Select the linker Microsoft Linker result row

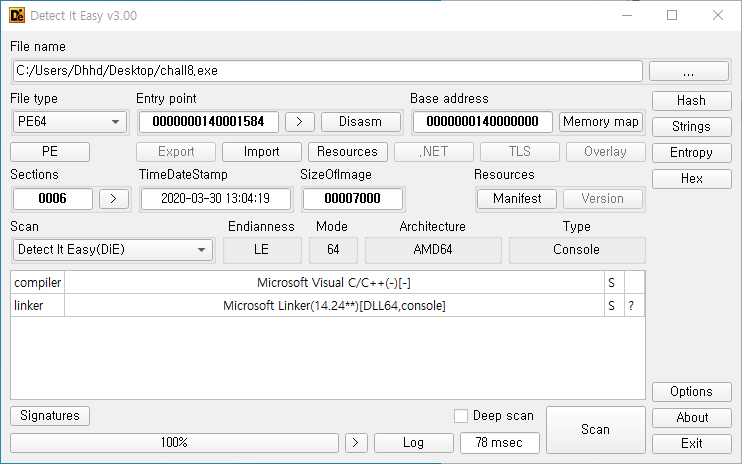click(334, 306)
